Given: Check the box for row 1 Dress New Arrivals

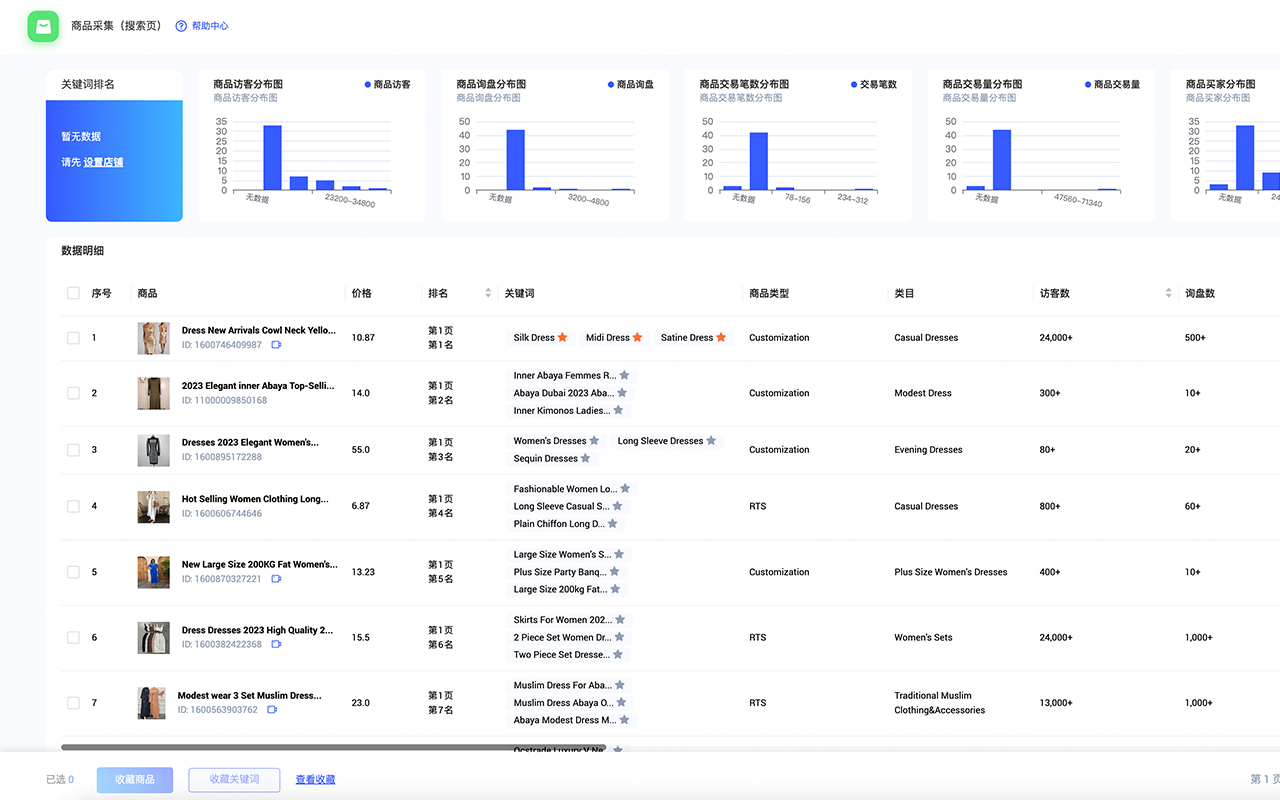Looking at the screenshot, I should click(73, 338).
